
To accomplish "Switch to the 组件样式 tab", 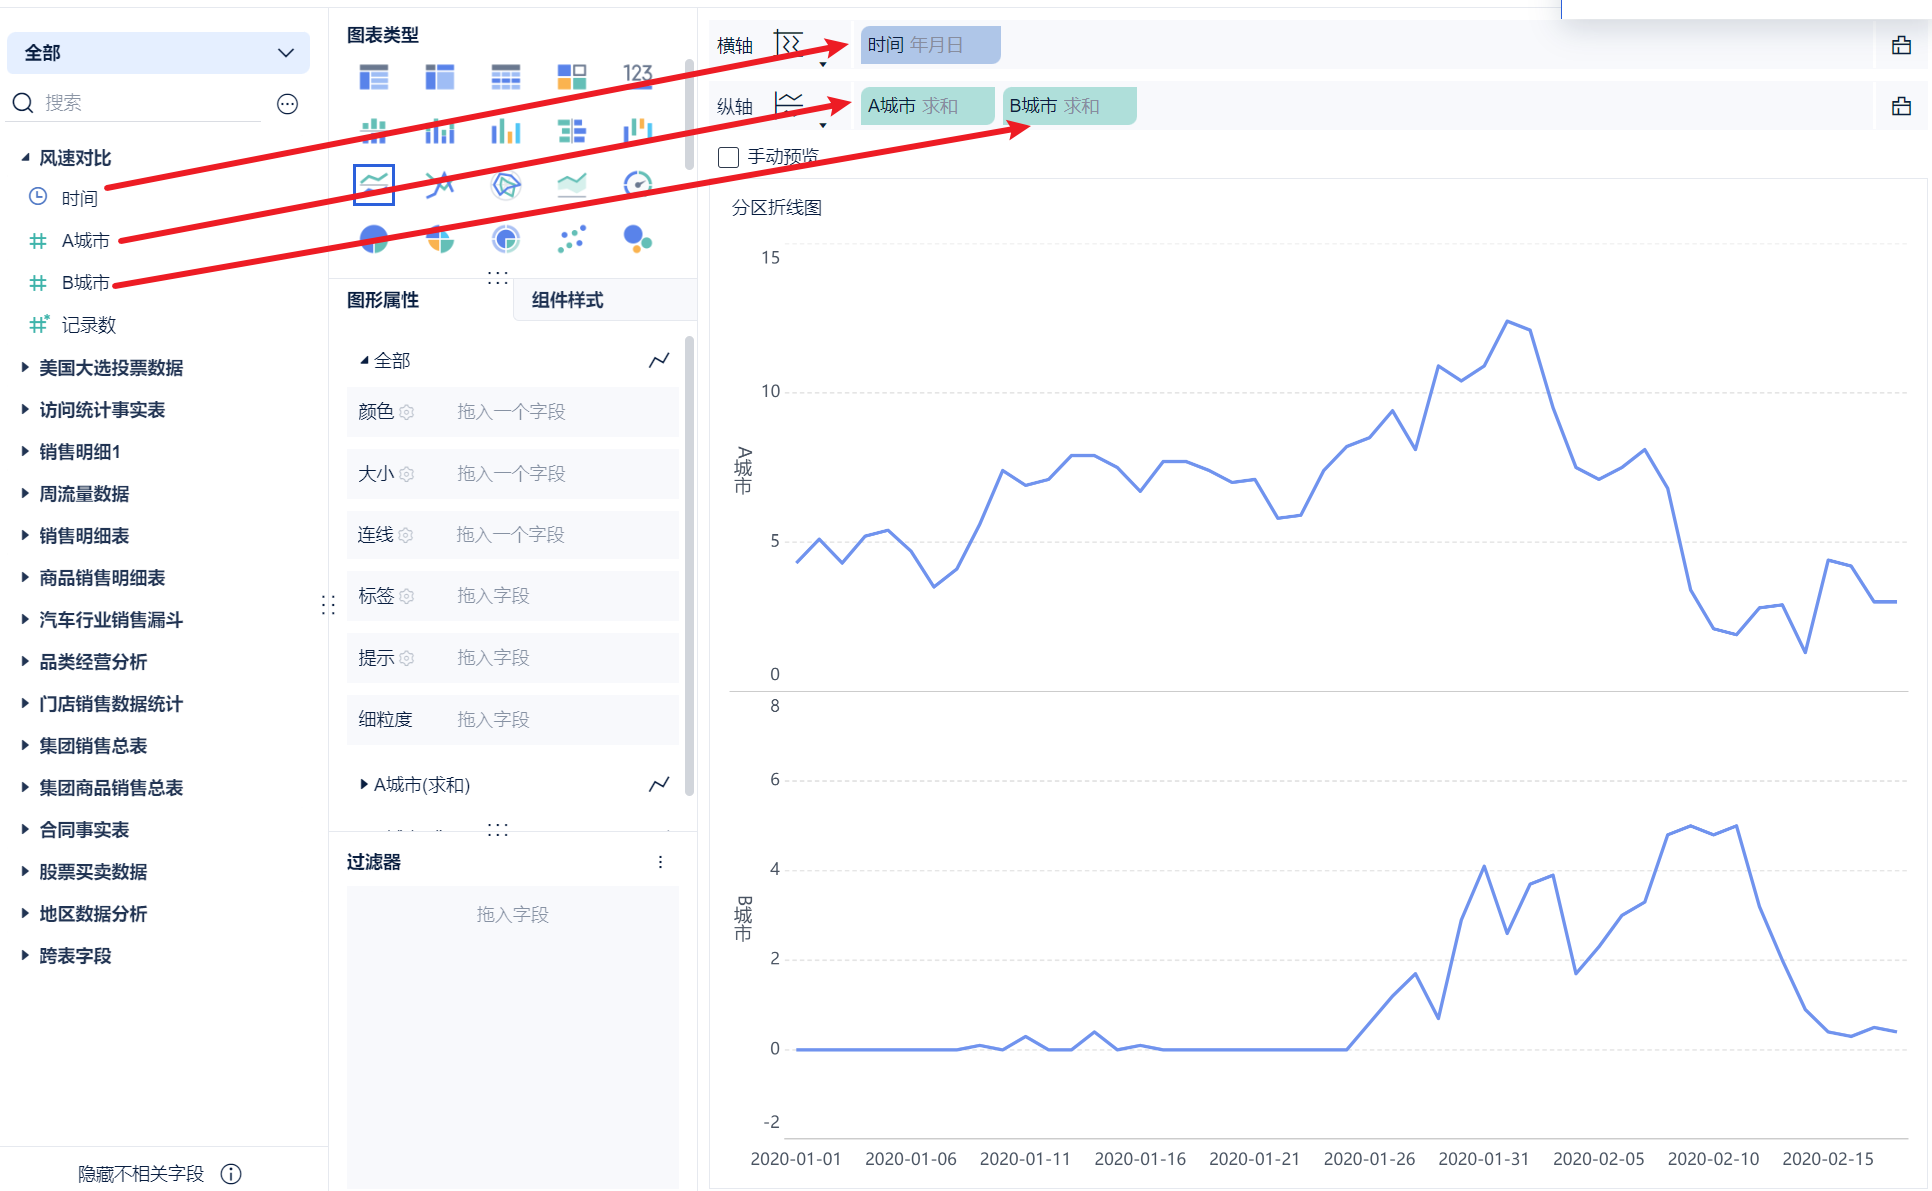I will click(x=567, y=300).
